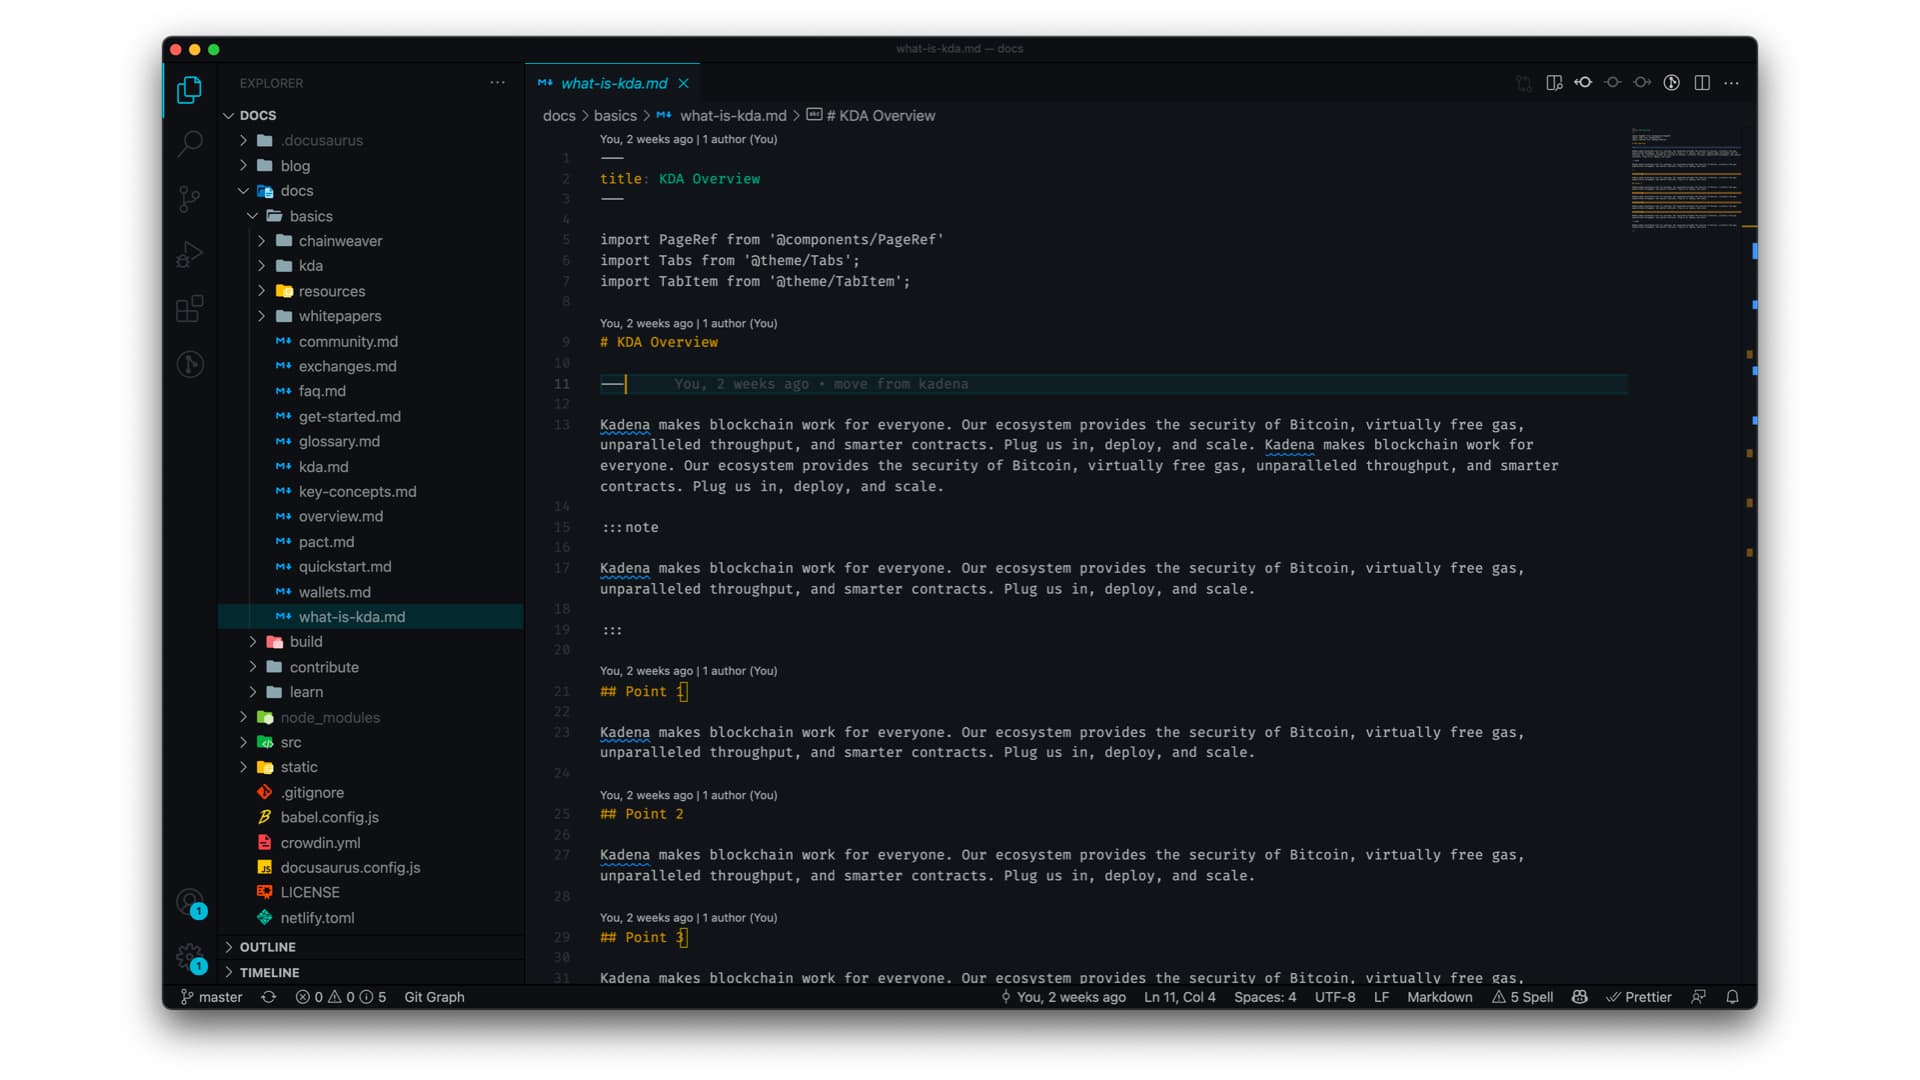Click the Extensions icon in activity bar
Screen dimensions: 1920x1080
pos(189,311)
